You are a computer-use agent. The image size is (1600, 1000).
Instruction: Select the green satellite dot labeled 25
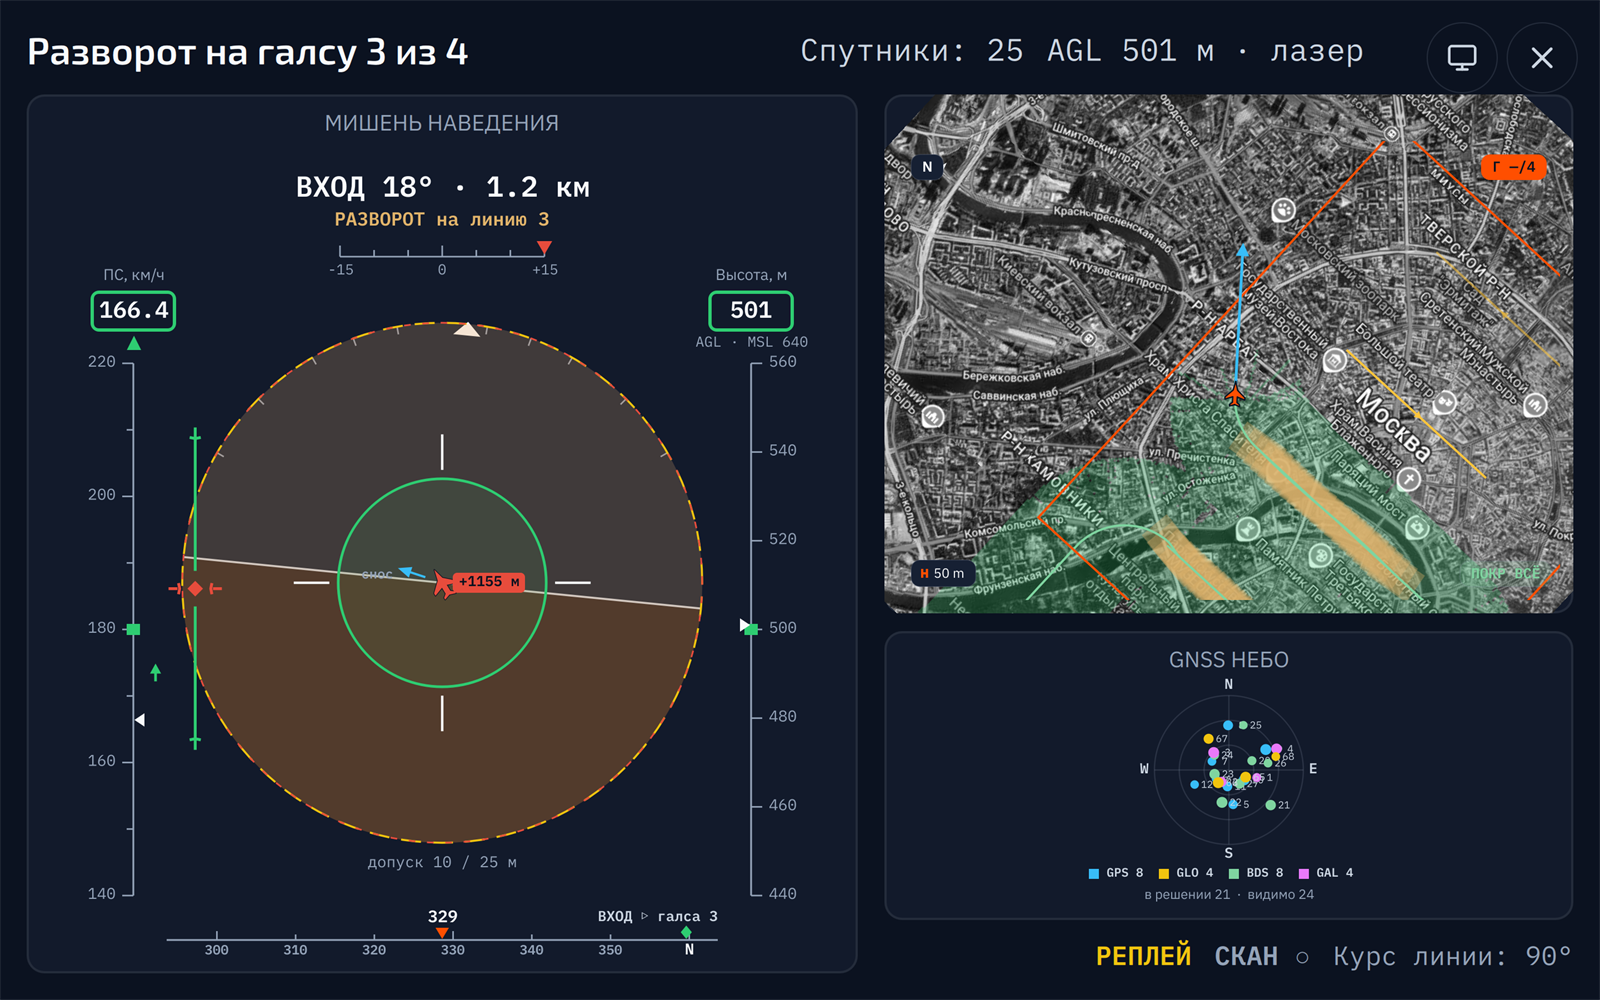click(1243, 725)
